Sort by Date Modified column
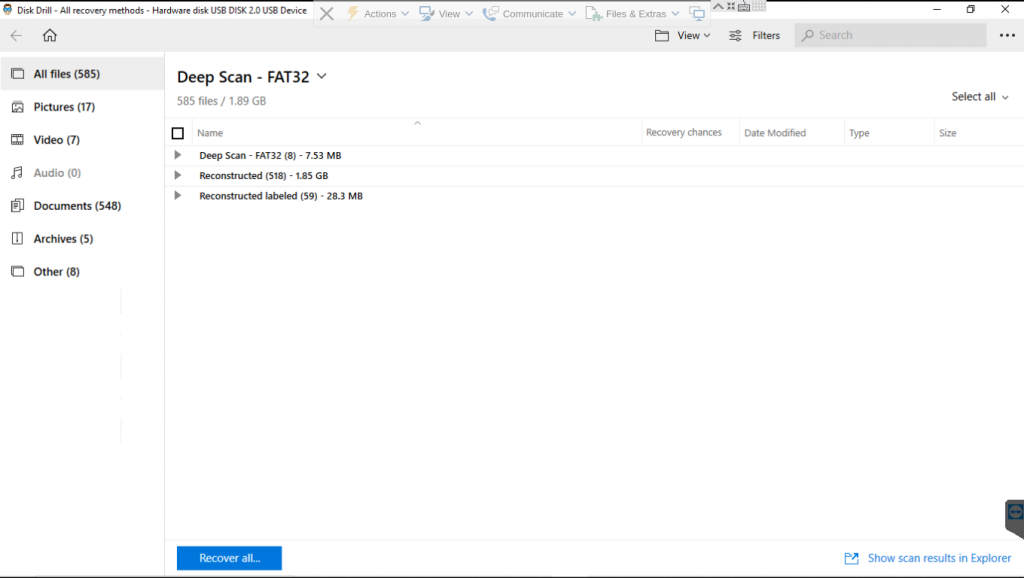This screenshot has height=578, width=1024. [x=775, y=133]
